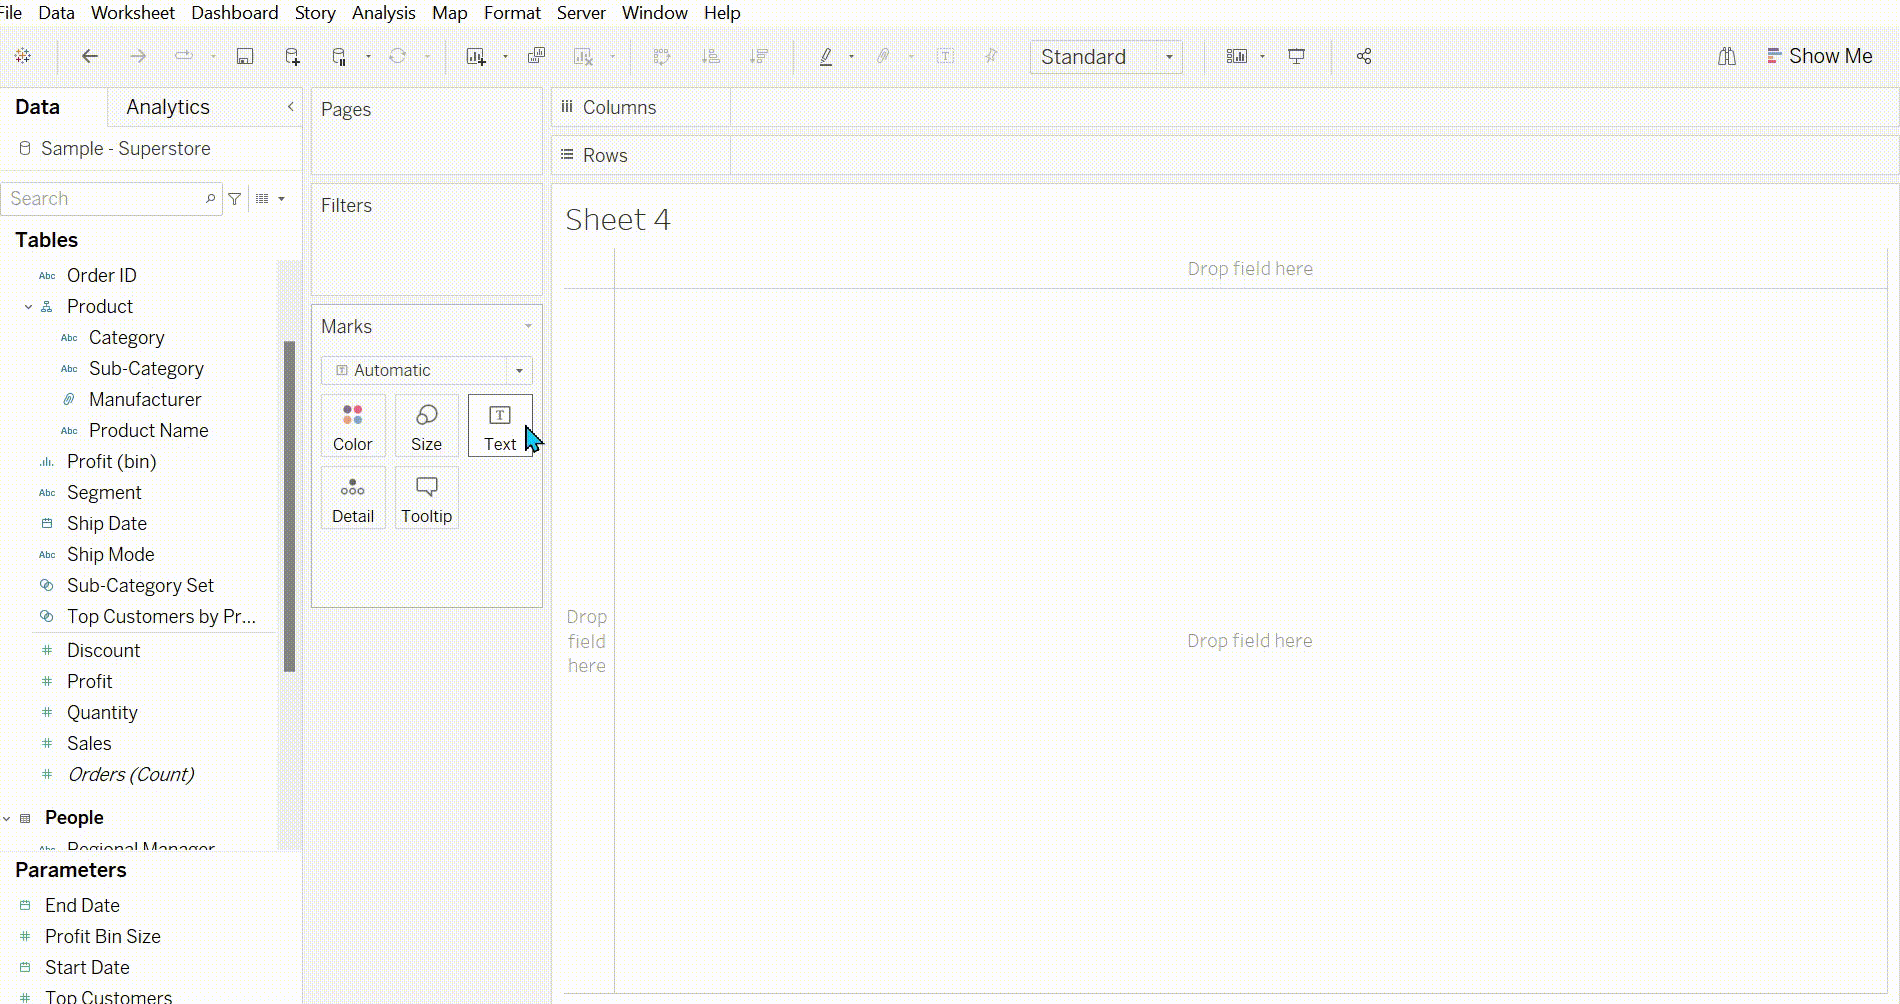1900x1004 pixels.
Task: Click the Detail marks card
Action: pos(352,498)
